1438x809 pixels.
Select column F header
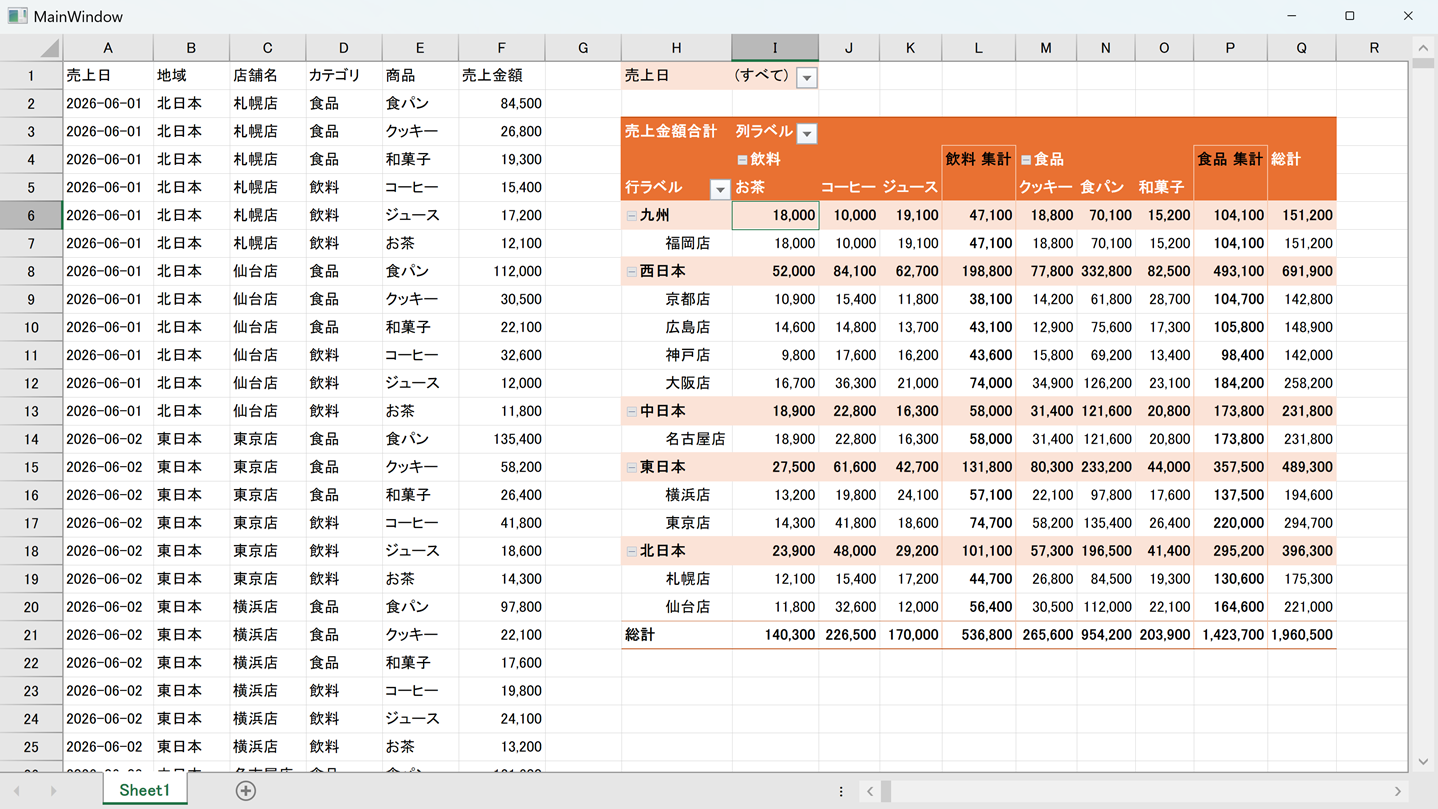click(x=501, y=48)
